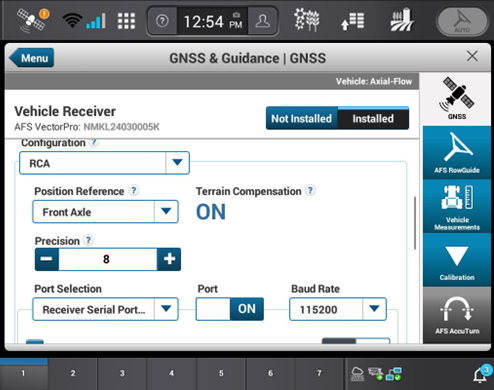Screen dimensions: 494x390
Task: Open Vehicle Measurements tab
Action: [457, 206]
